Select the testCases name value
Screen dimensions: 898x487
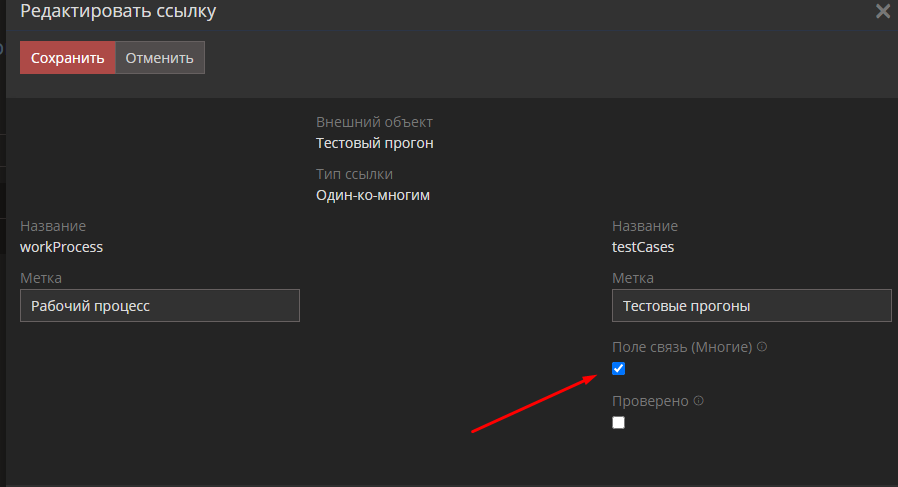pyautogui.click(x=643, y=246)
